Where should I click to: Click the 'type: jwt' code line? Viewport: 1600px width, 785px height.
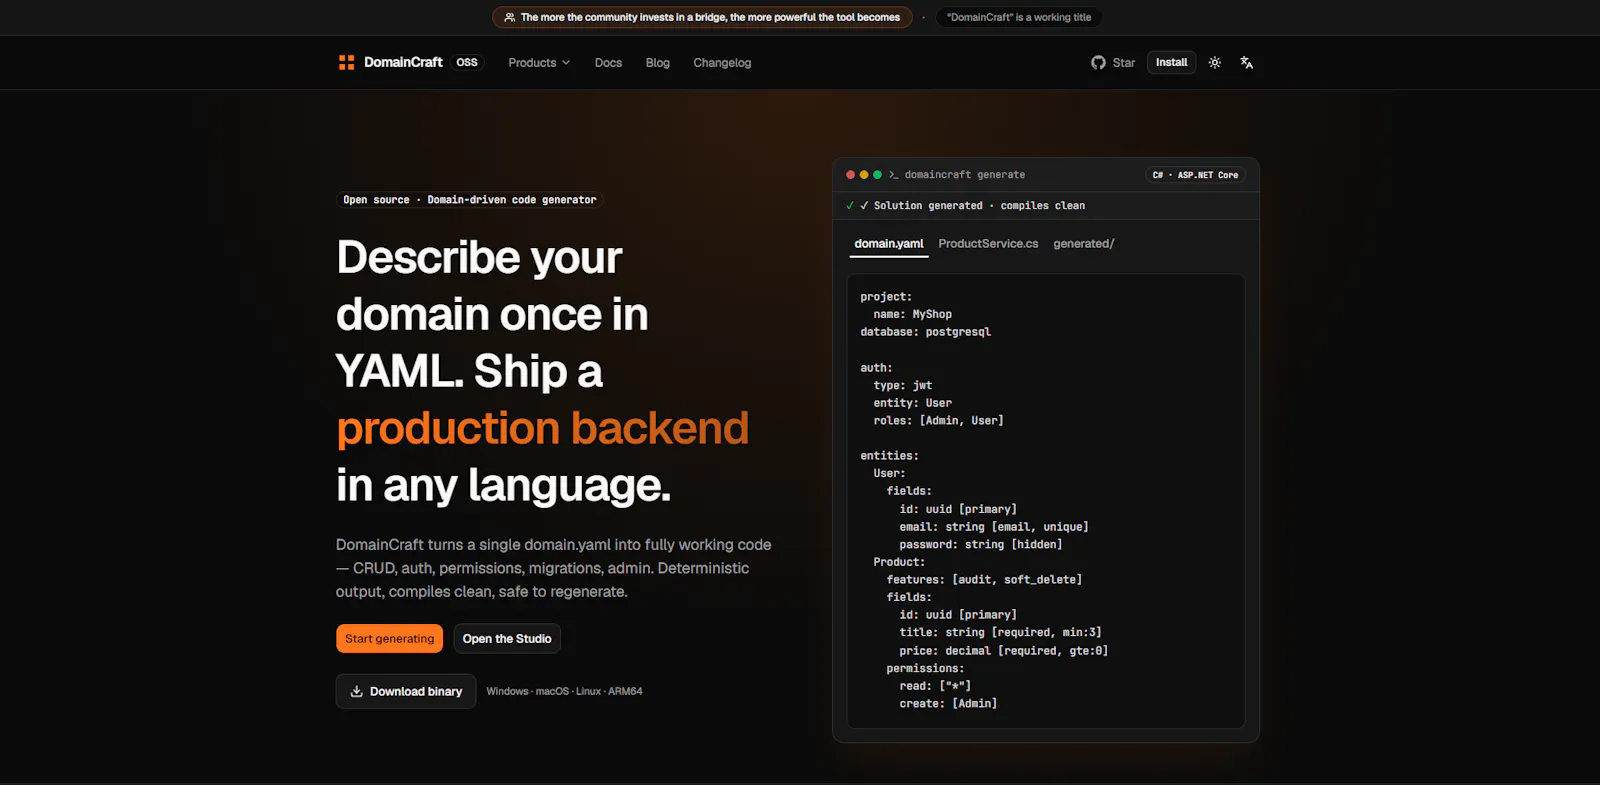(x=902, y=385)
